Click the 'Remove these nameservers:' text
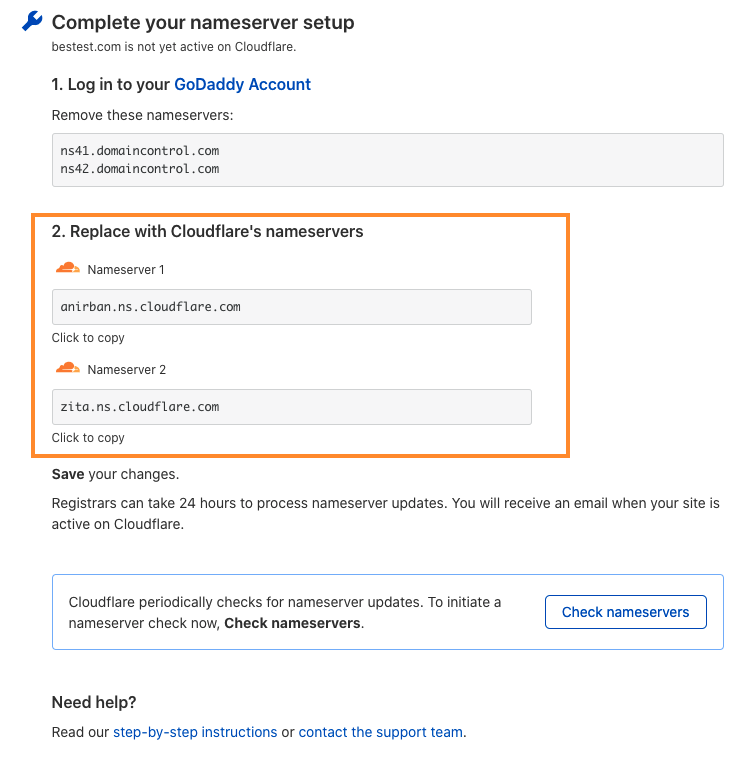Viewport: 748px width, 766px height. tap(142, 115)
